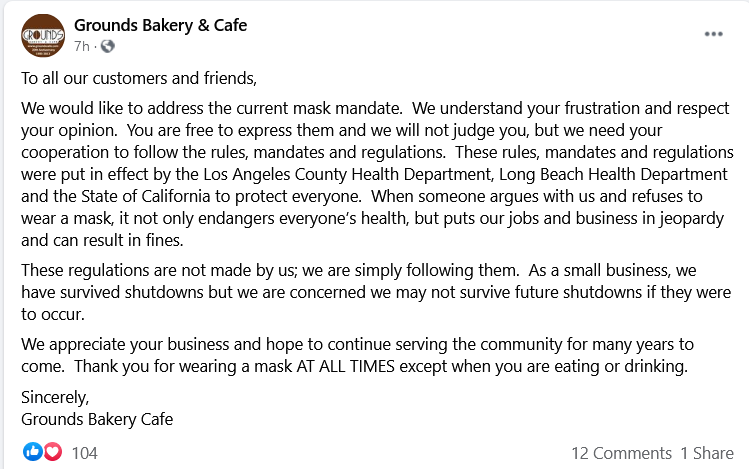749x469 pixels.
Task: Click the mask mandate paragraph text
Action: (377, 174)
